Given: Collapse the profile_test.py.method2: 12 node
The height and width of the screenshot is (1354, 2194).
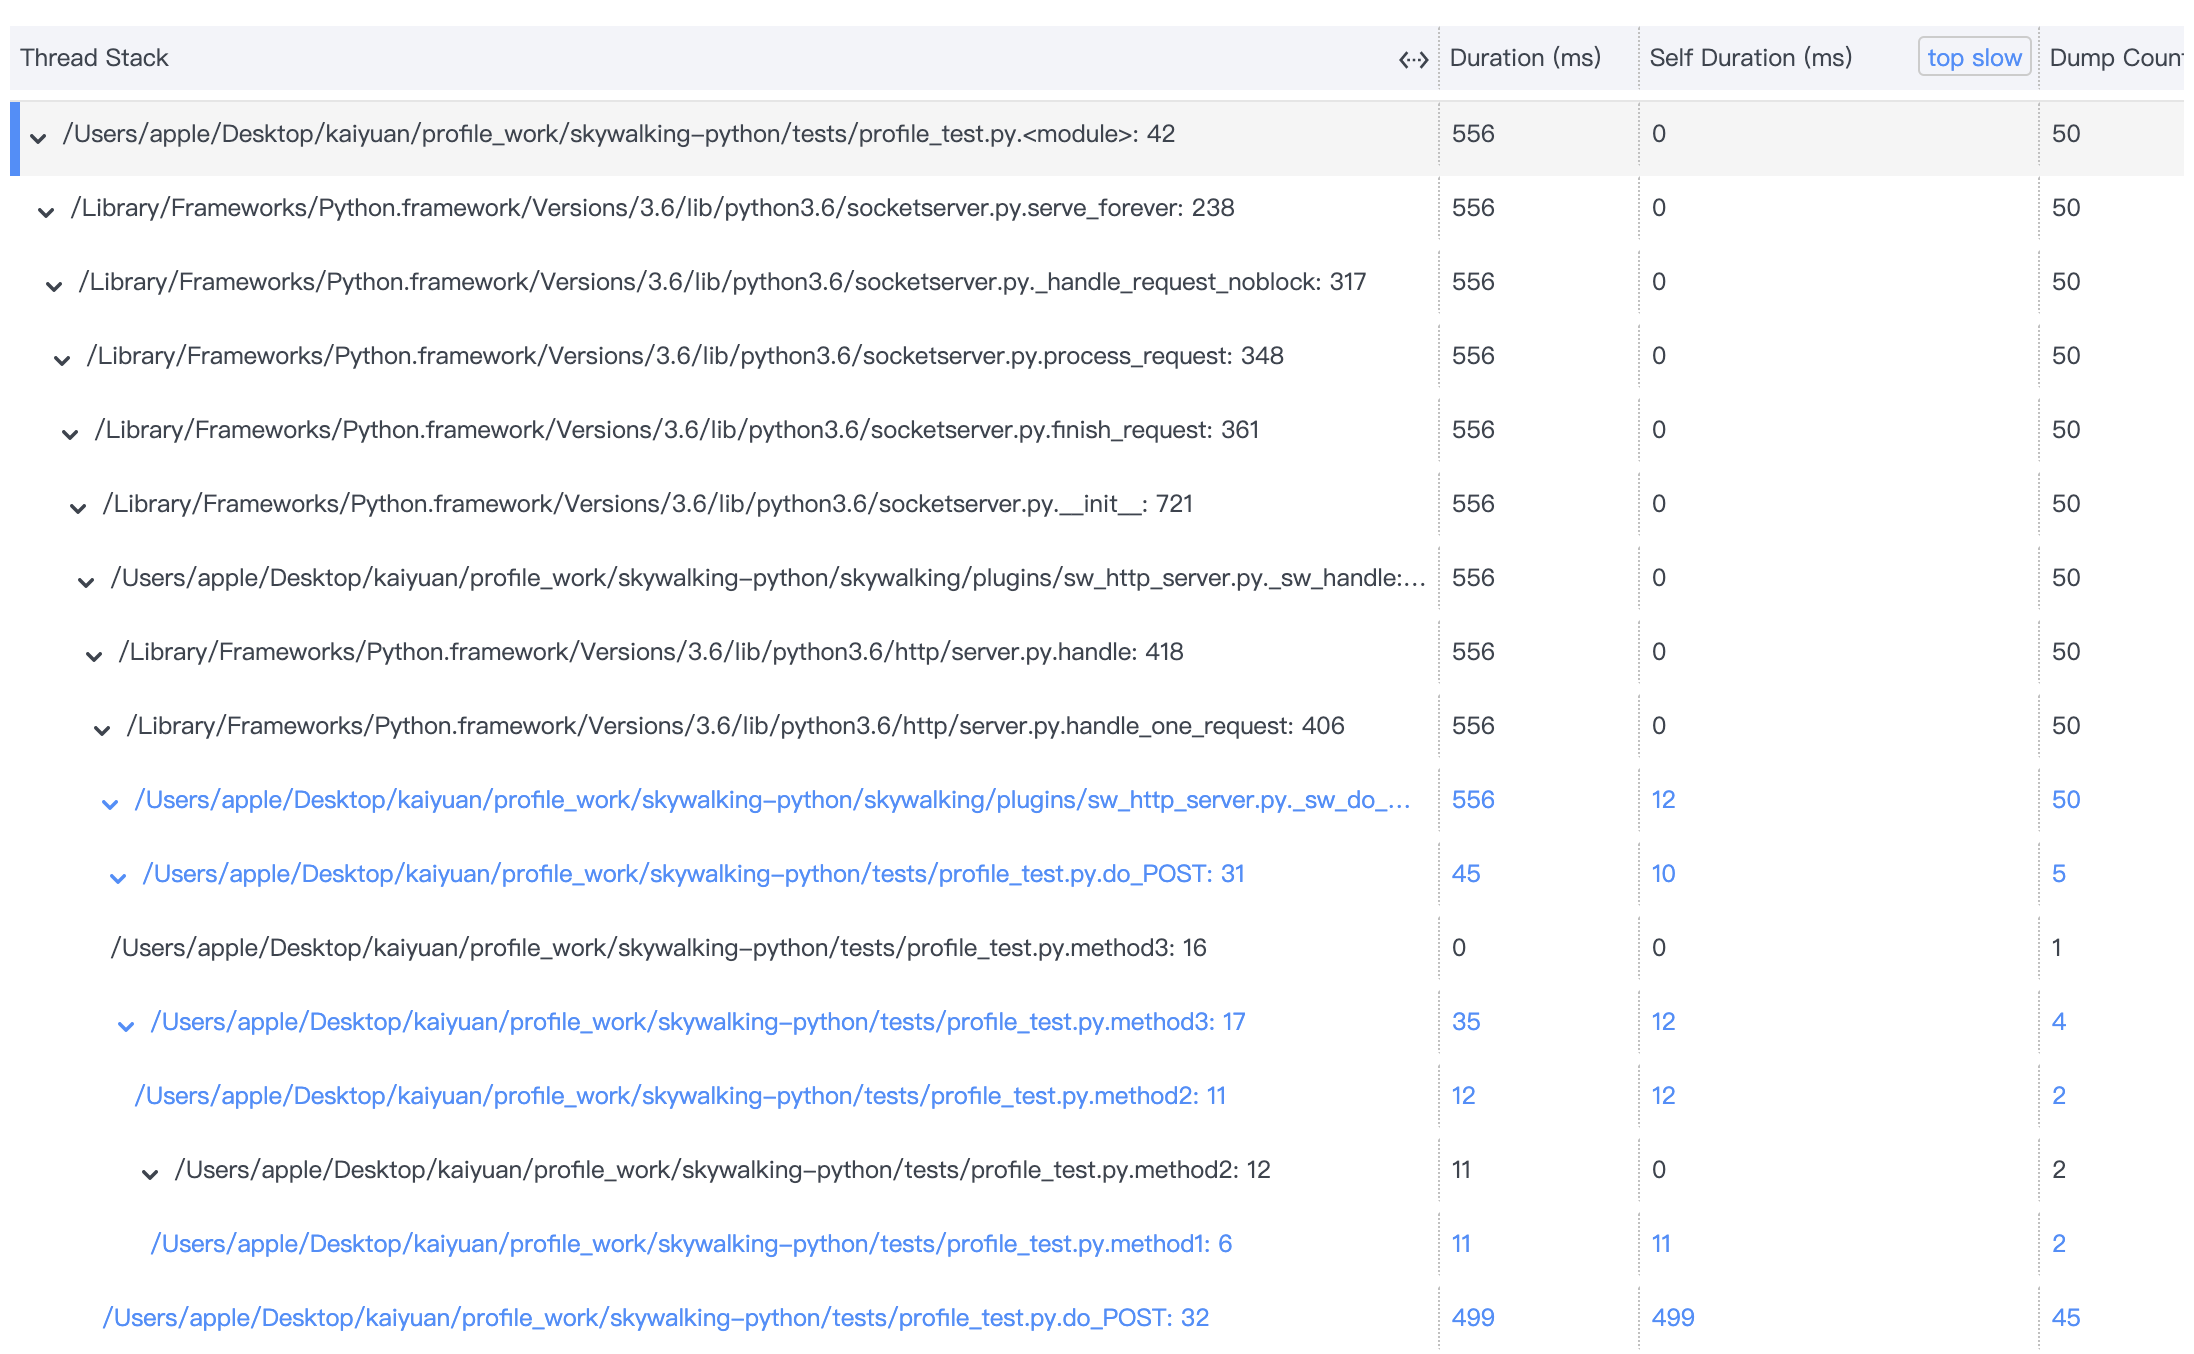Looking at the screenshot, I should (150, 1170).
